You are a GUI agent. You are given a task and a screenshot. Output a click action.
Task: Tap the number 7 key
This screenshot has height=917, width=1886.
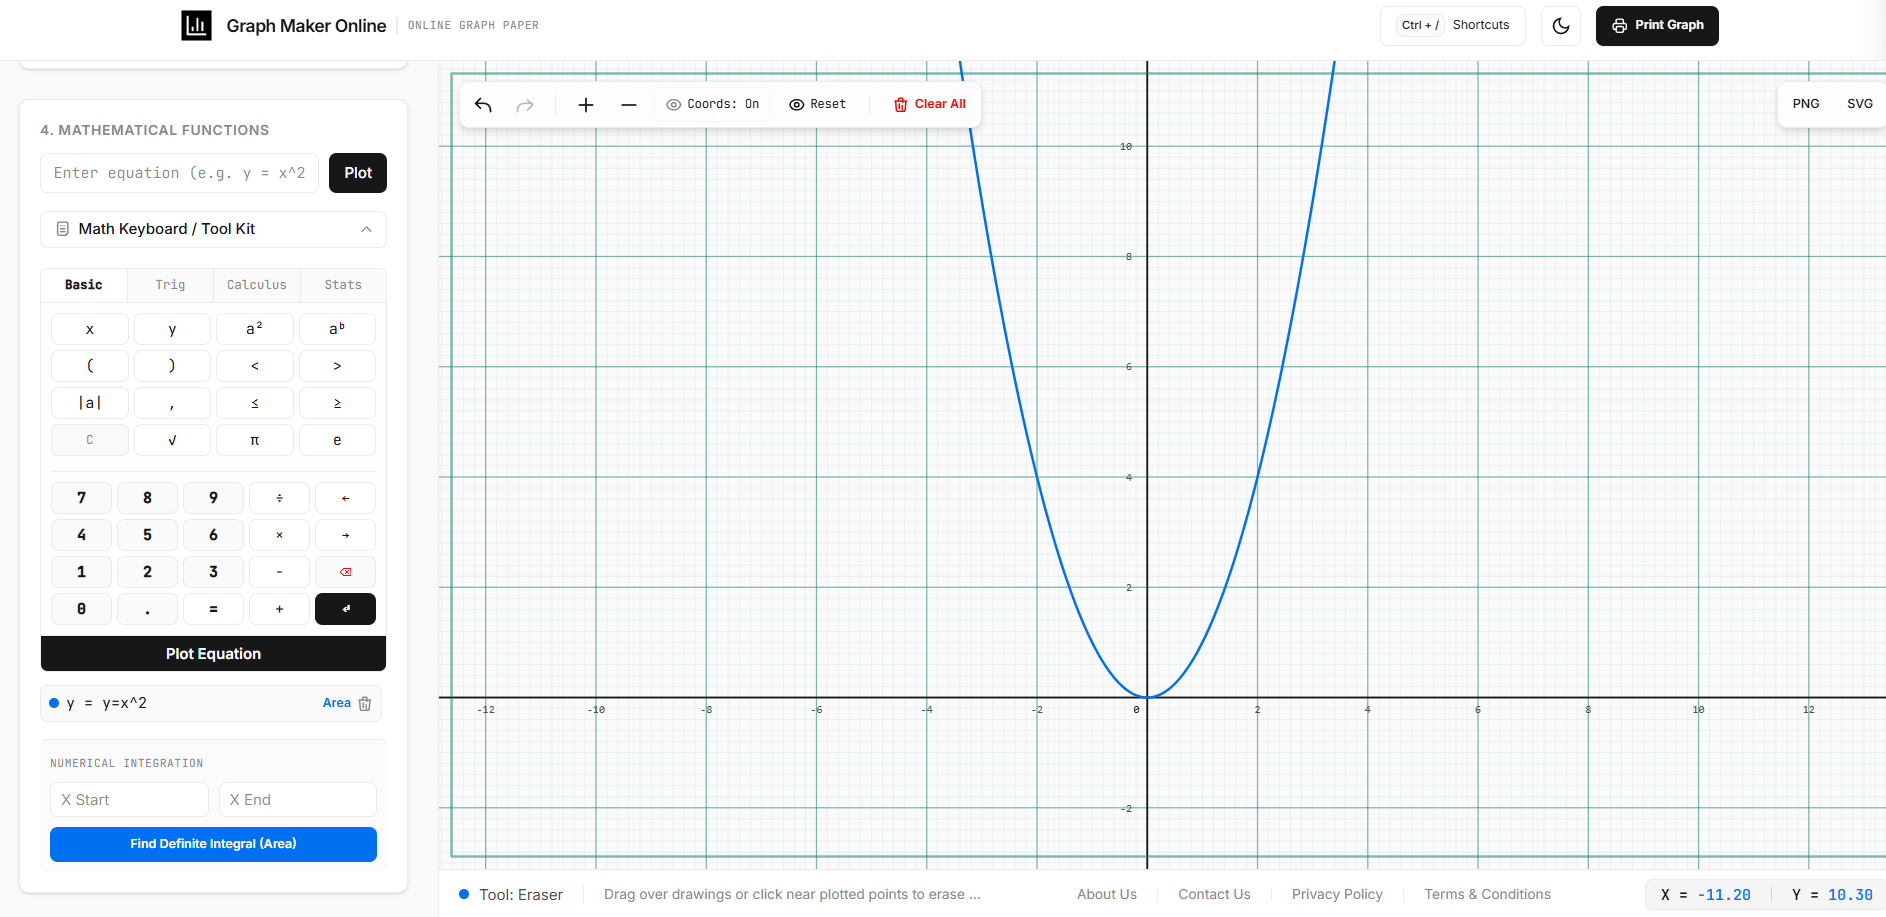click(82, 498)
